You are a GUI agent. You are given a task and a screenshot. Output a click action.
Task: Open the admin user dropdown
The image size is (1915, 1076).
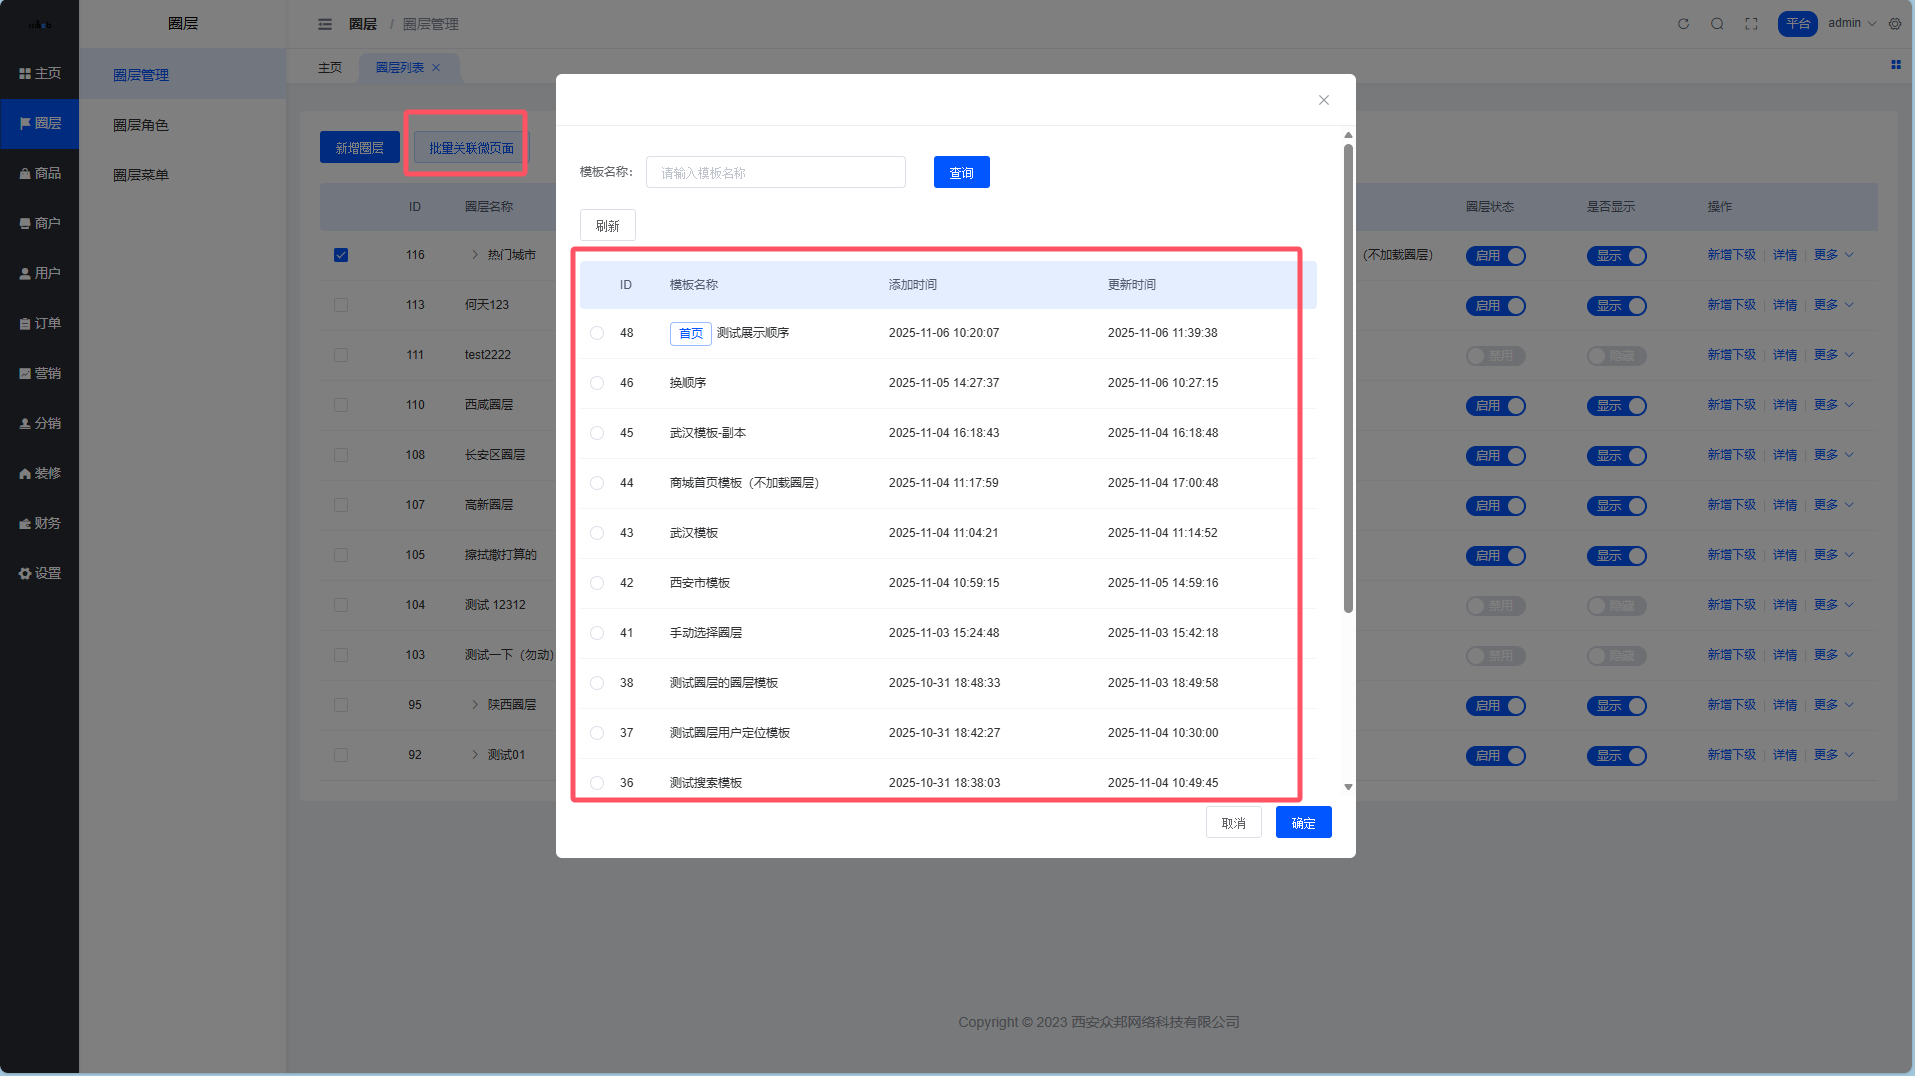tap(1851, 24)
